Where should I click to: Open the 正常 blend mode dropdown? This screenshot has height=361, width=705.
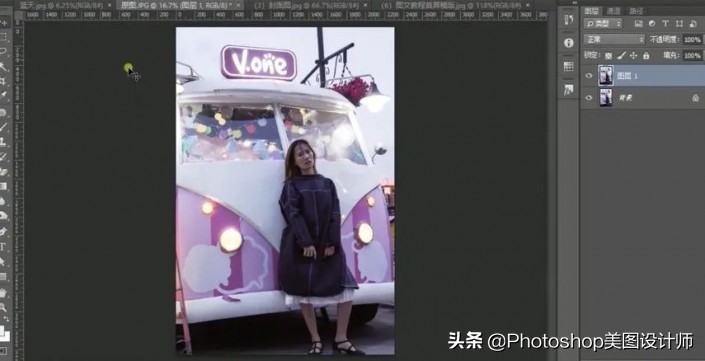click(614, 40)
